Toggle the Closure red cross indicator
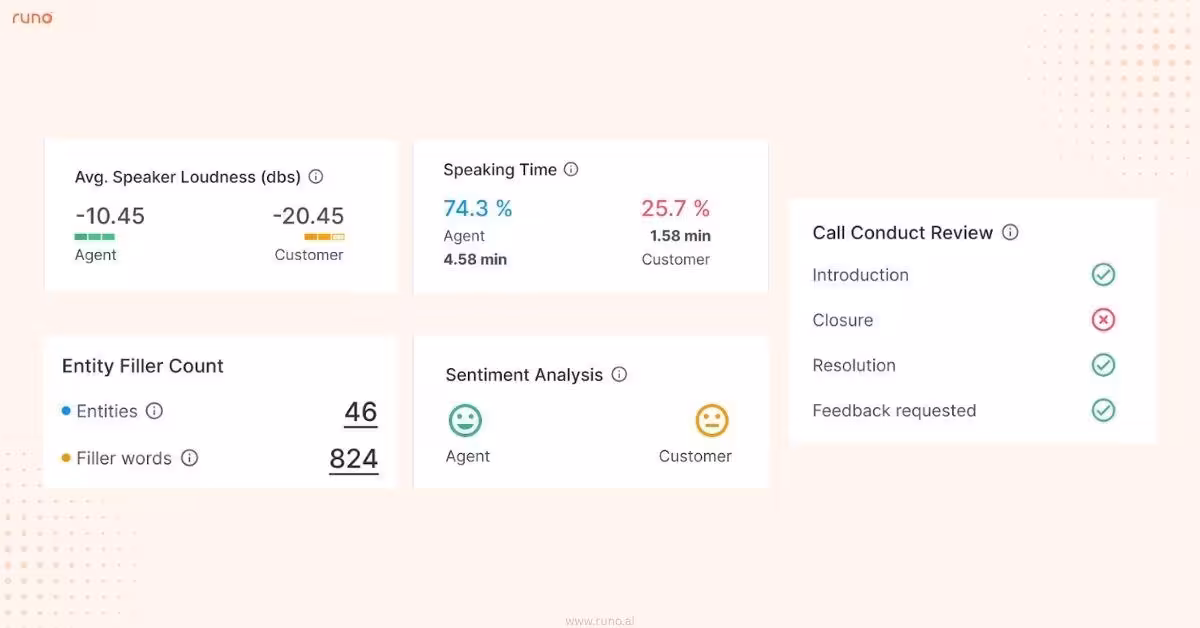Viewport: 1200px width, 628px height. [x=1104, y=319]
